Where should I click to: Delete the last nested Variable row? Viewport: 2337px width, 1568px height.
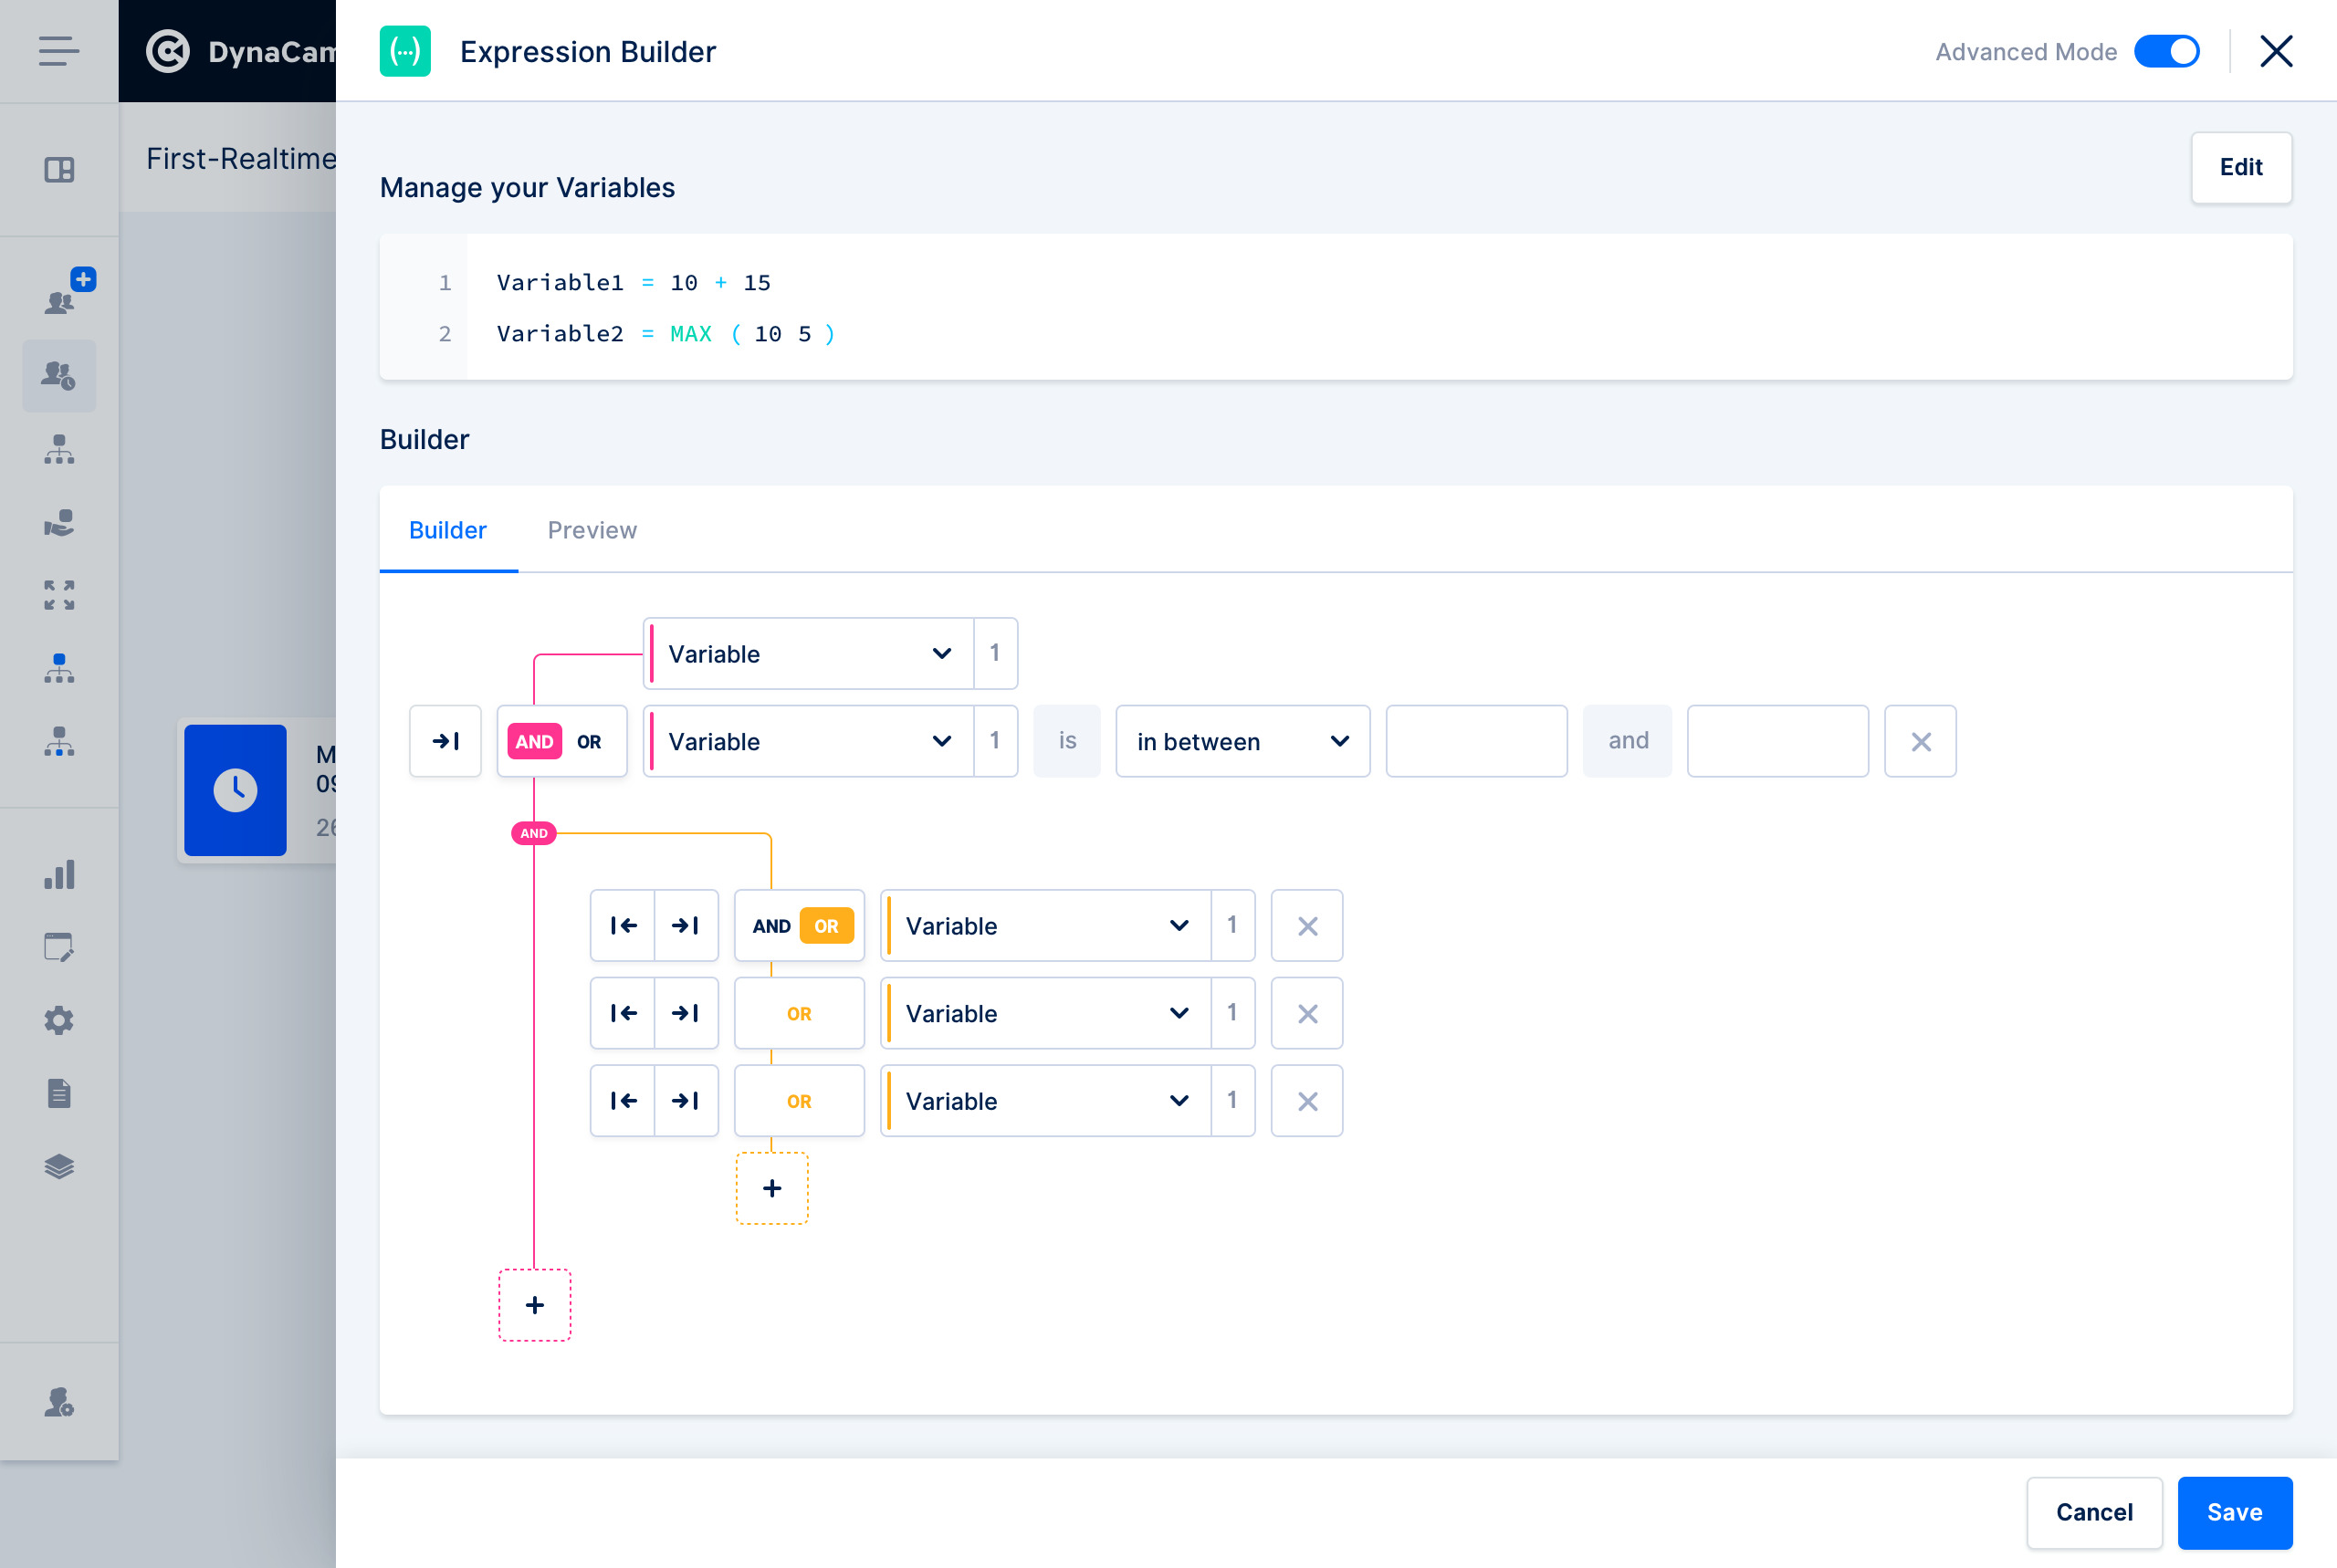(1306, 1101)
